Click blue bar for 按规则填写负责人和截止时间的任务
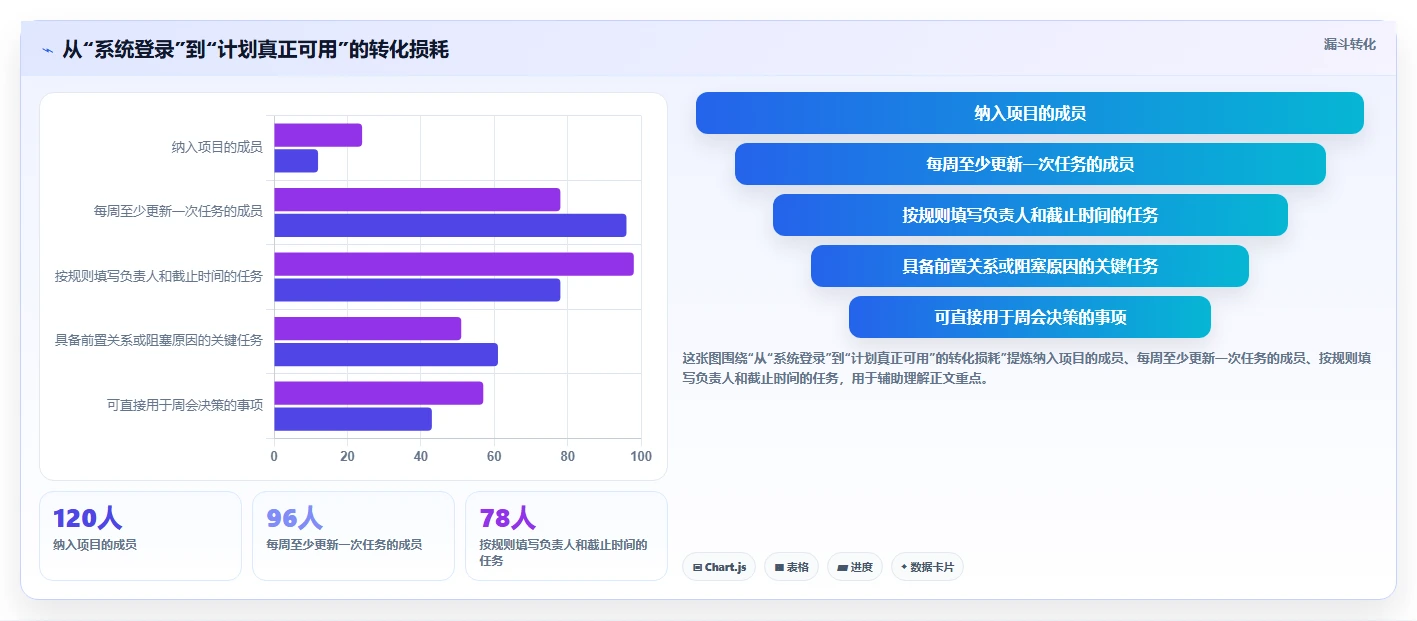 [417, 290]
